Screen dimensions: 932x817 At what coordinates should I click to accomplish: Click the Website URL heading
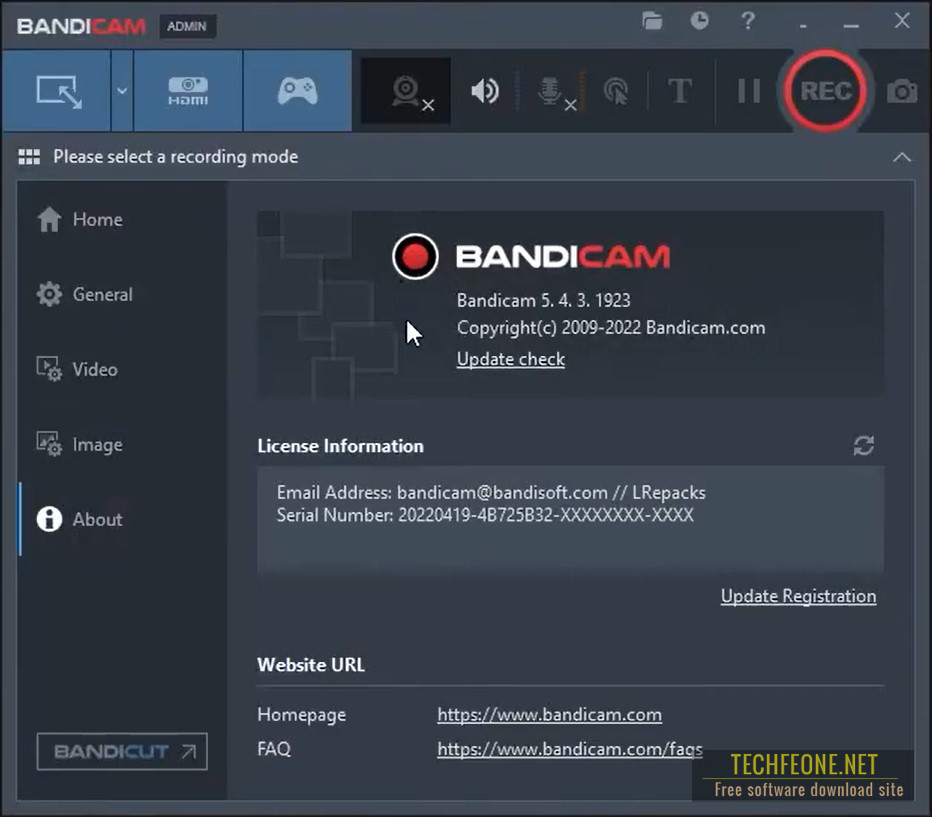tap(311, 664)
